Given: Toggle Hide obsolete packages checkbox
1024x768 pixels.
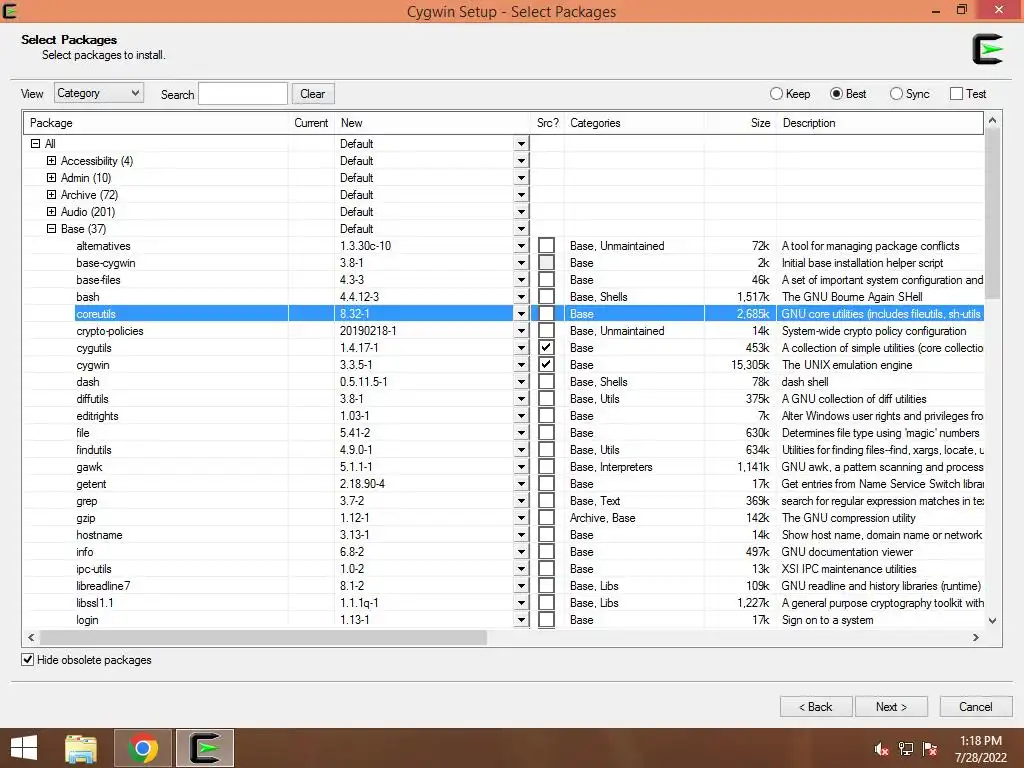Looking at the screenshot, I should point(27,660).
